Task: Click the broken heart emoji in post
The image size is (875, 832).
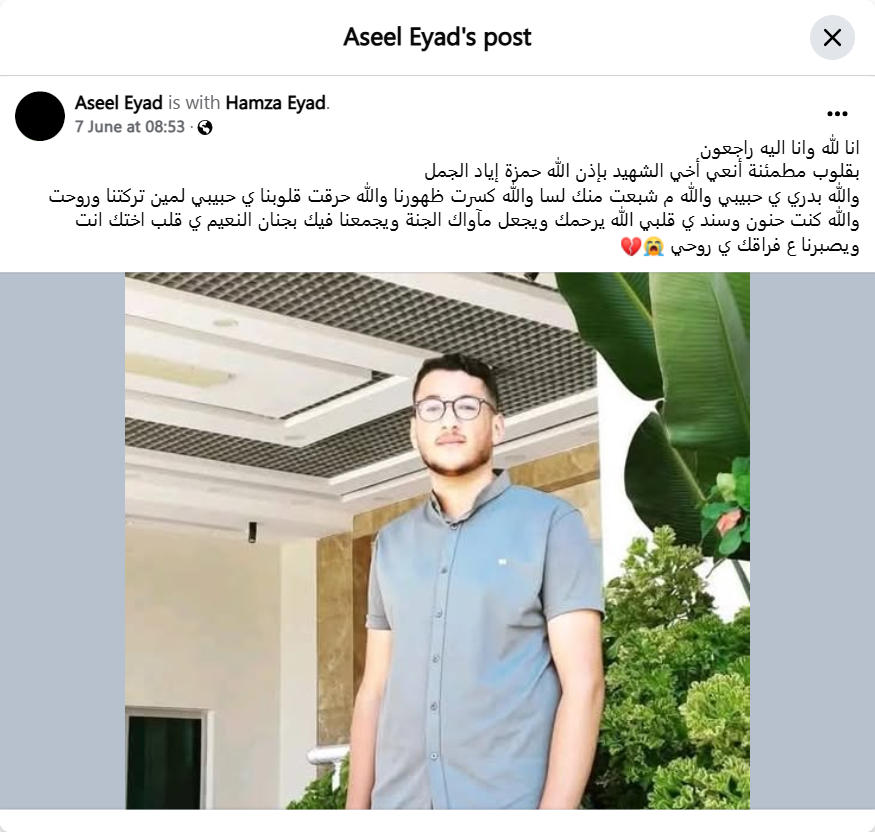Action: click(x=631, y=246)
